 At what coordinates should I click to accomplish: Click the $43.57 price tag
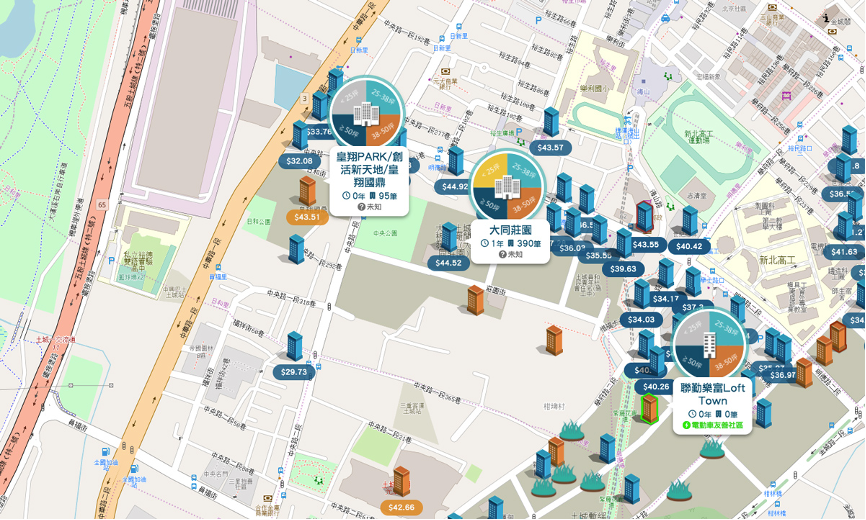click(x=550, y=147)
